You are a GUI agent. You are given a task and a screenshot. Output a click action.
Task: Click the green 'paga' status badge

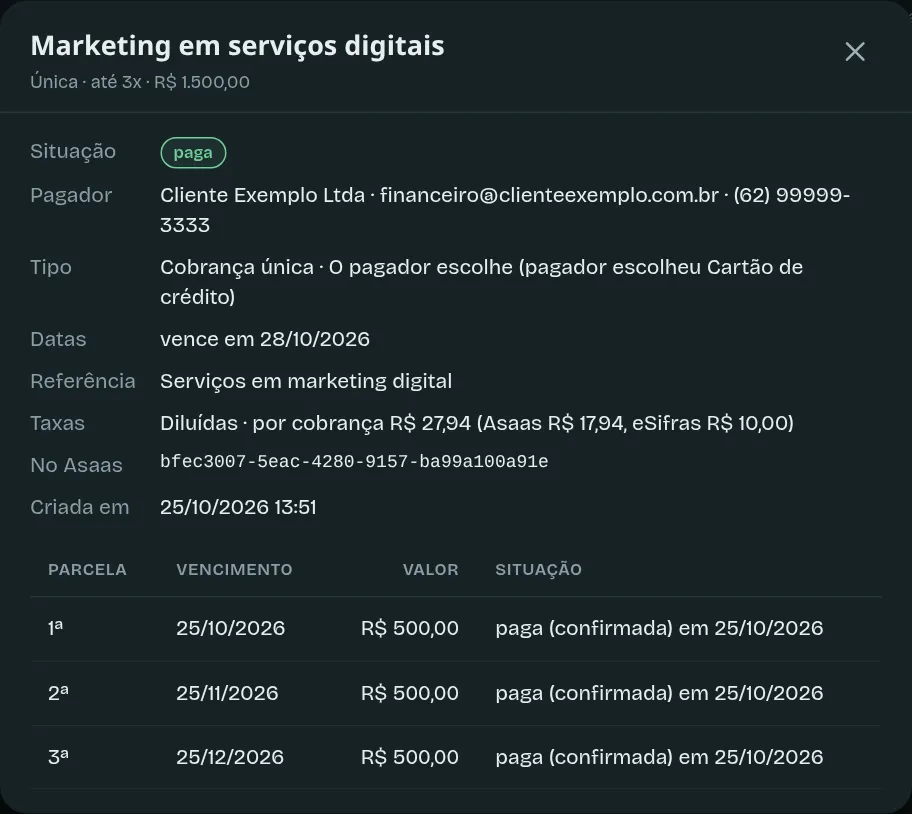[x=193, y=153]
